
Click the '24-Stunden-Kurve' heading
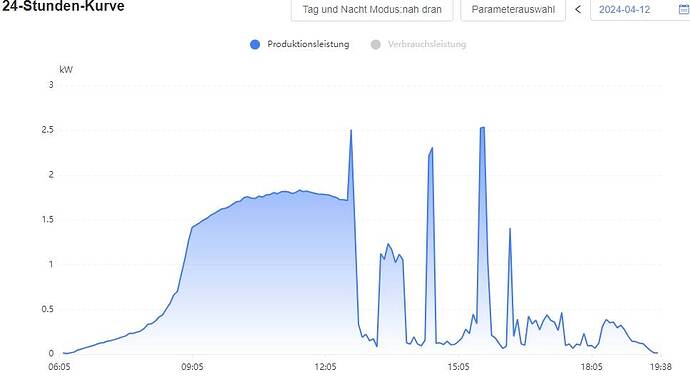[63, 6]
